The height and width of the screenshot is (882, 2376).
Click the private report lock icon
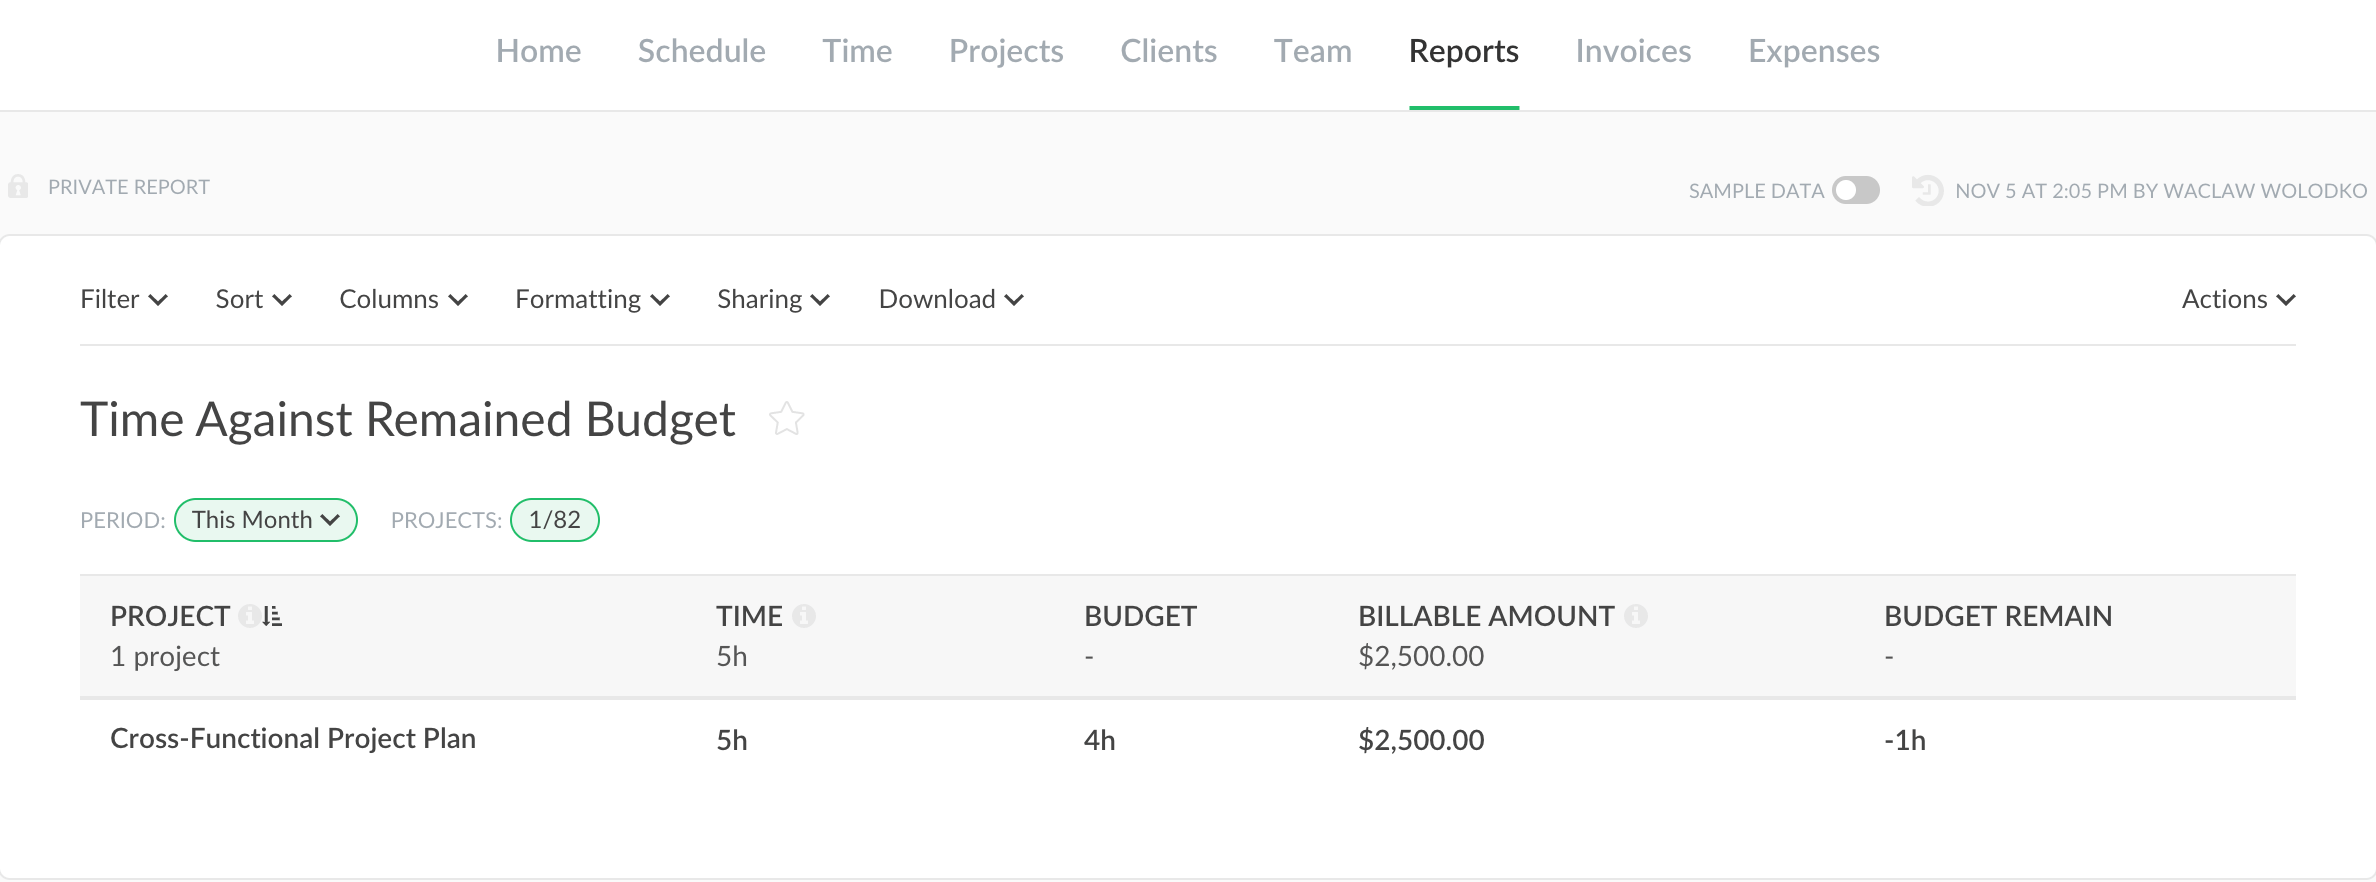point(18,187)
